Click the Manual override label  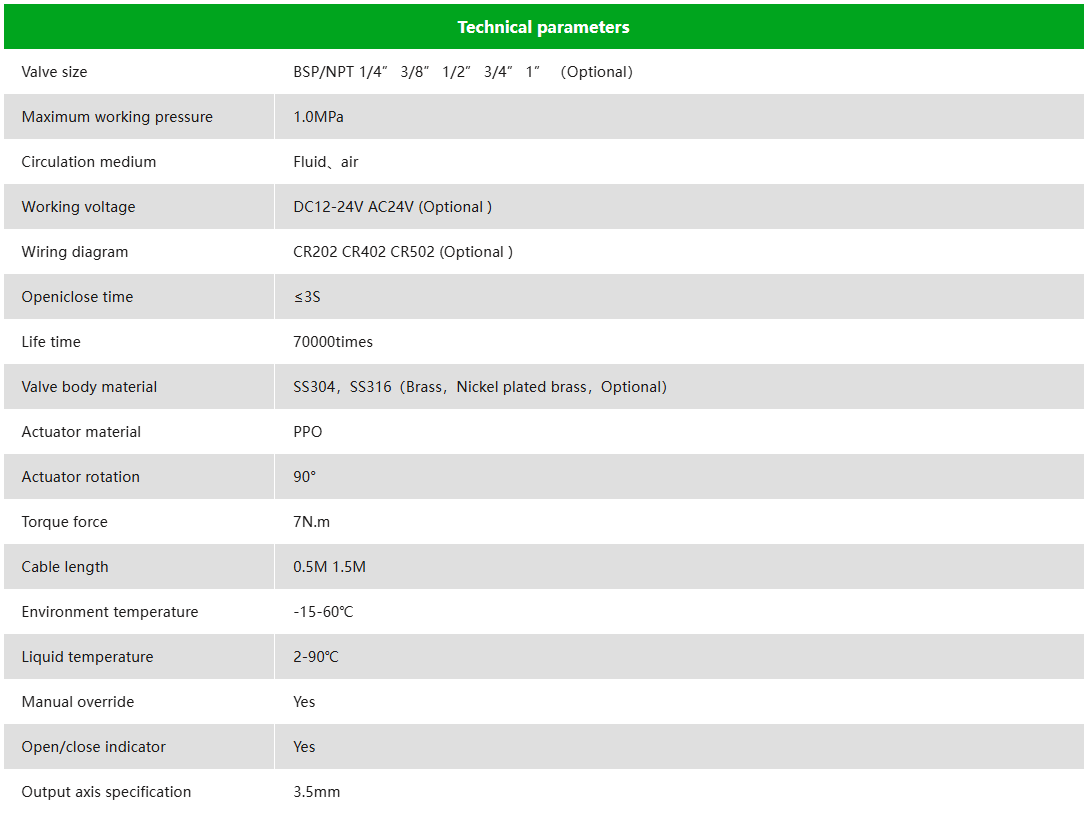pos(78,702)
